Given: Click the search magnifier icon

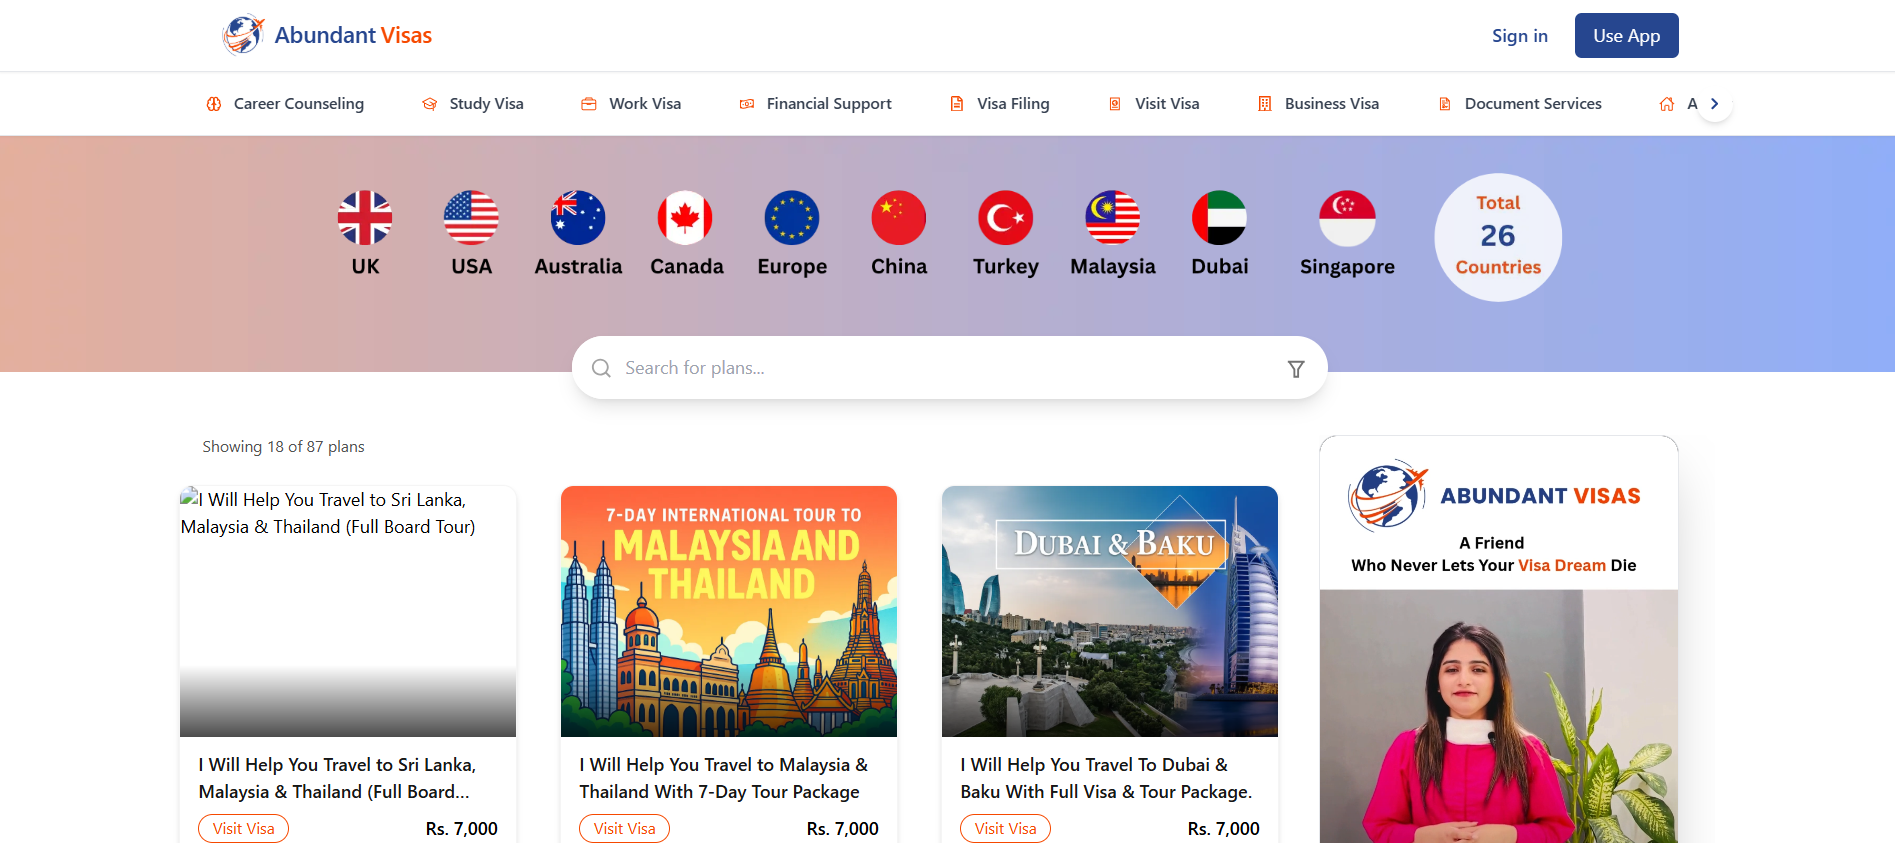Looking at the screenshot, I should point(601,368).
